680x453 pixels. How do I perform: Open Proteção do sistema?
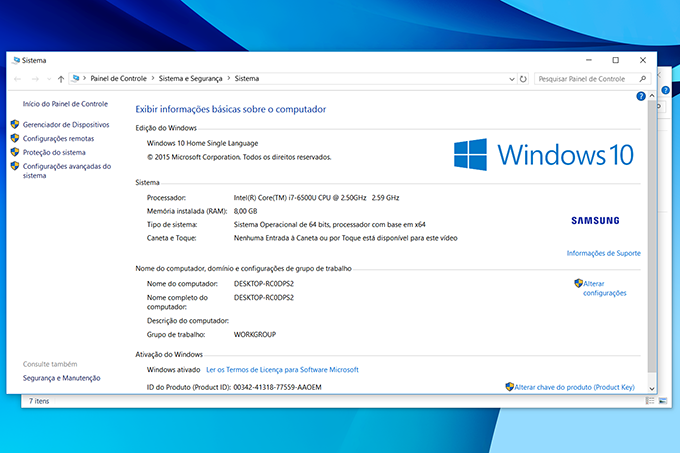(54, 152)
